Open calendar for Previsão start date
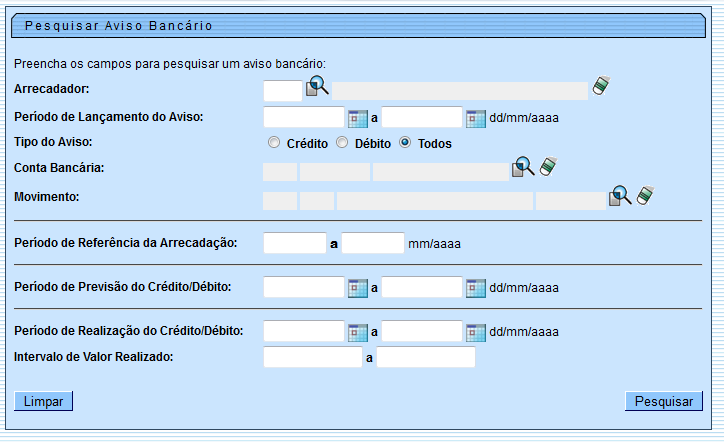Screen dimensions: 724x443 pos(357,288)
